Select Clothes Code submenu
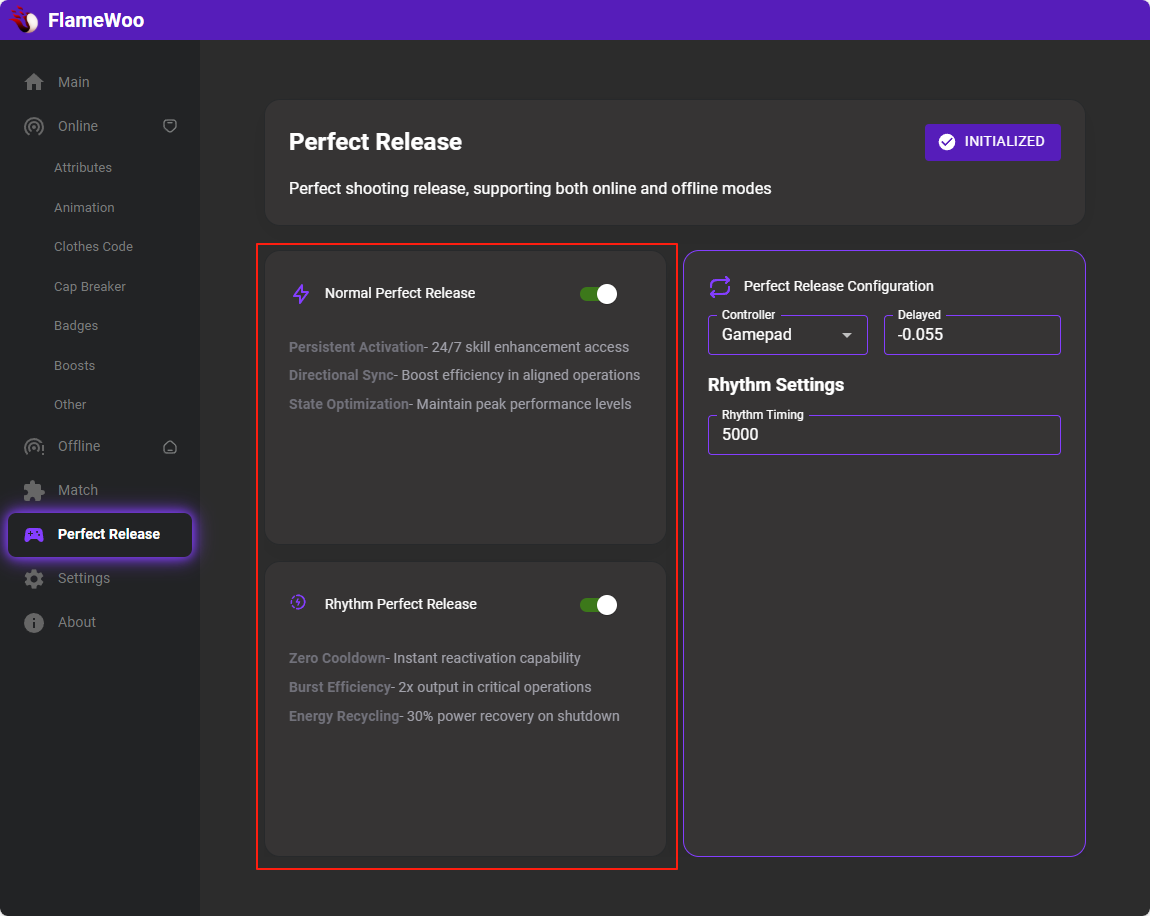1150x916 pixels. tap(93, 246)
